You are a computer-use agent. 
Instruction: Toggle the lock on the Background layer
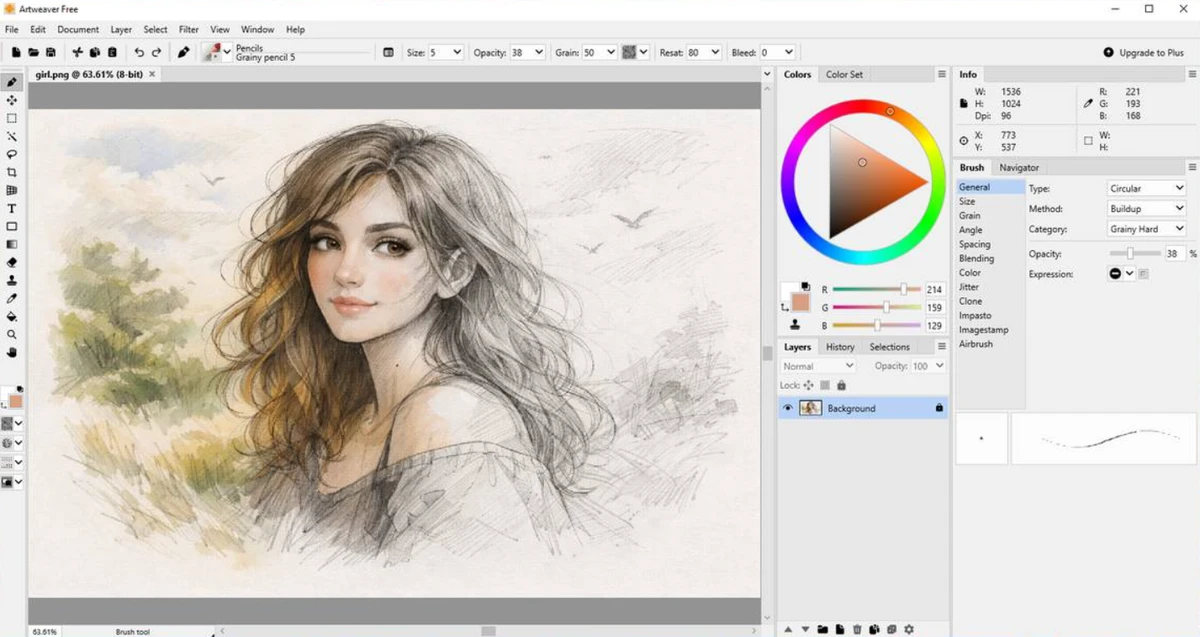pos(939,408)
